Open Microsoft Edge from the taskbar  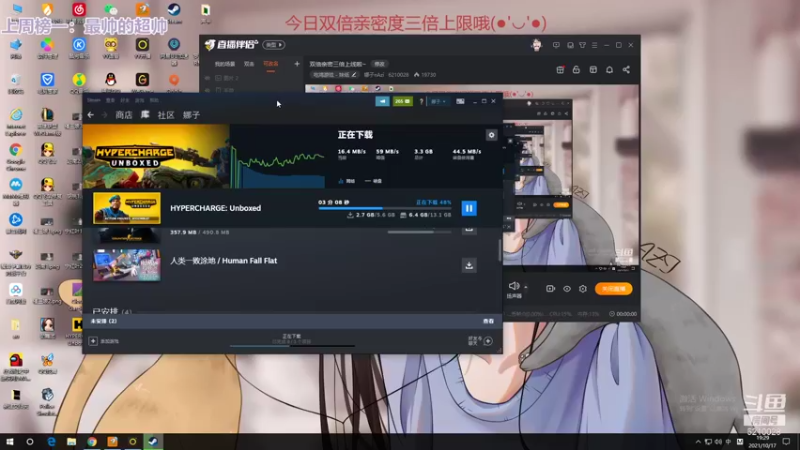point(51,441)
